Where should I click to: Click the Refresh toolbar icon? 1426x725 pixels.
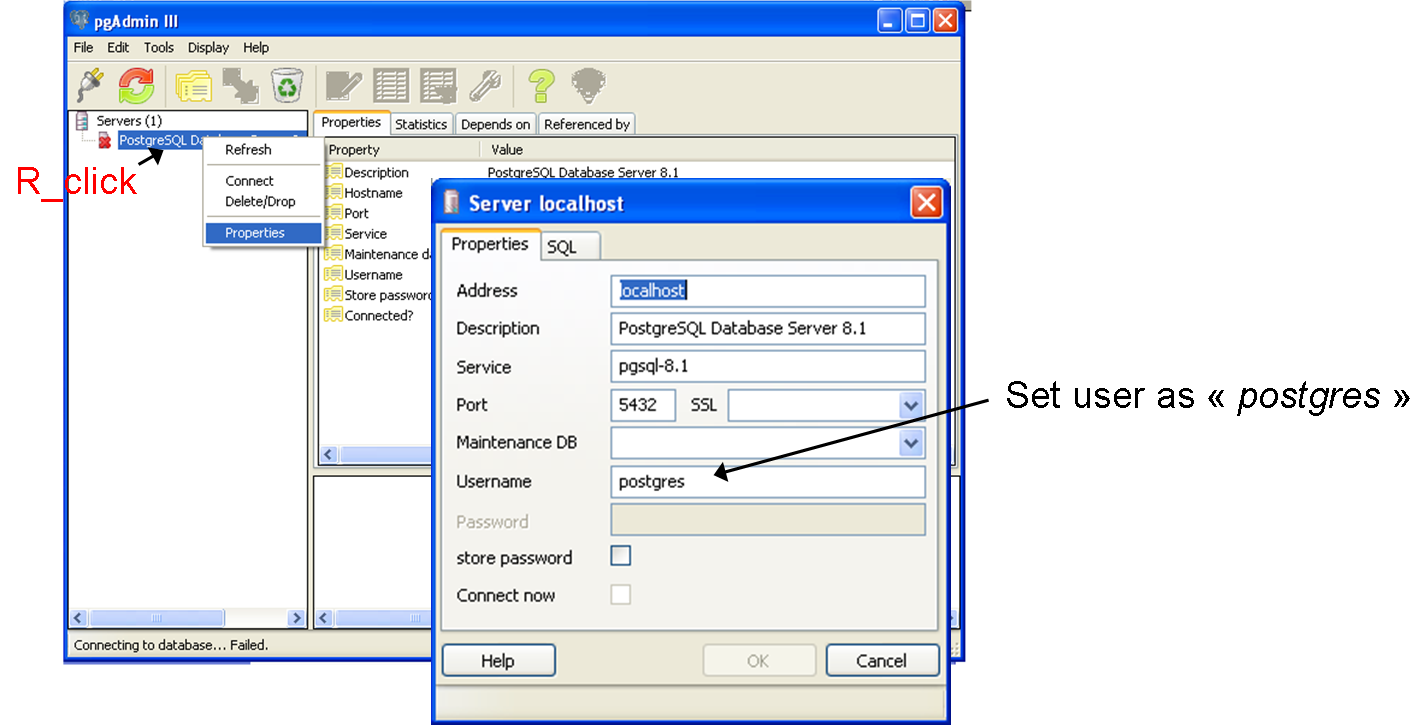point(137,86)
